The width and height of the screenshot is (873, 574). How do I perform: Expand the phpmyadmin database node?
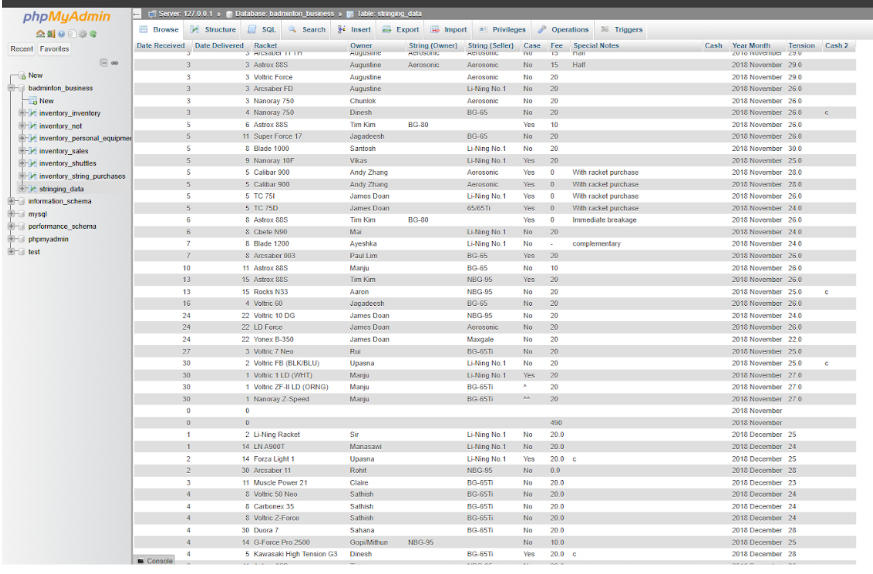tap(11, 239)
